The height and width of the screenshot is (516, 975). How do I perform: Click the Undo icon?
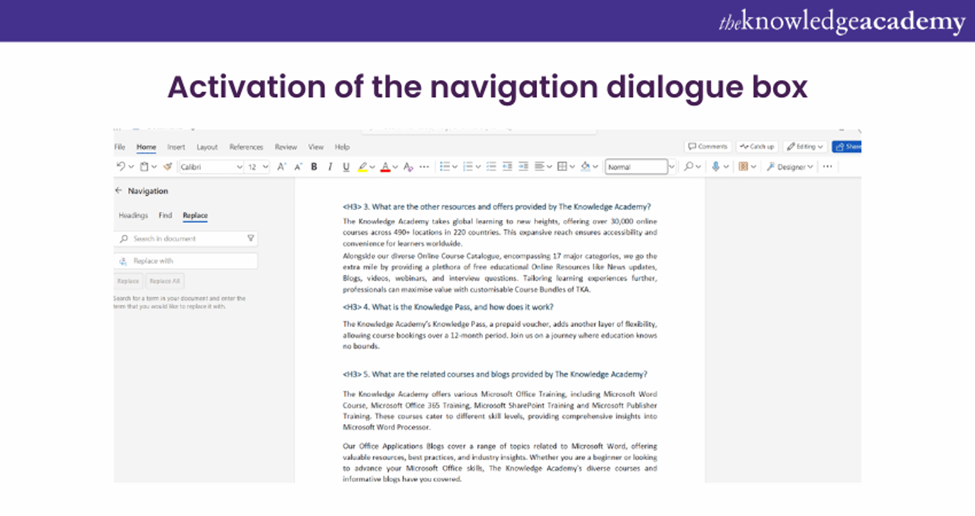coord(120,167)
